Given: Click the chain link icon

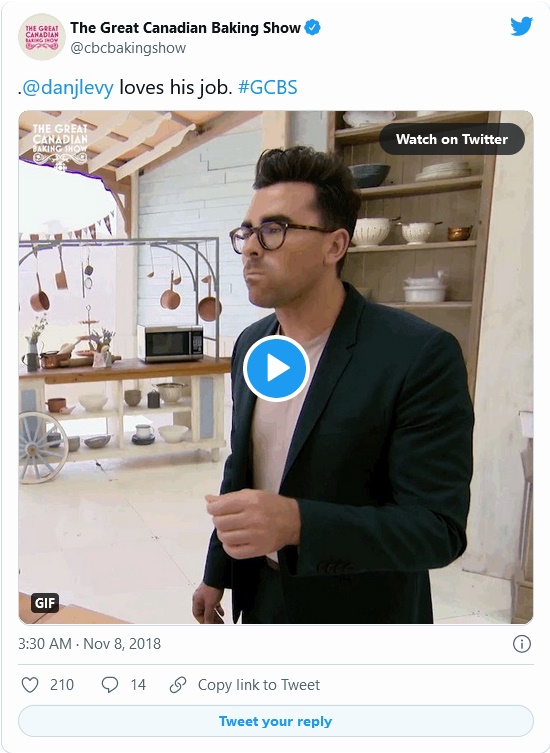Looking at the screenshot, I should coord(178,684).
